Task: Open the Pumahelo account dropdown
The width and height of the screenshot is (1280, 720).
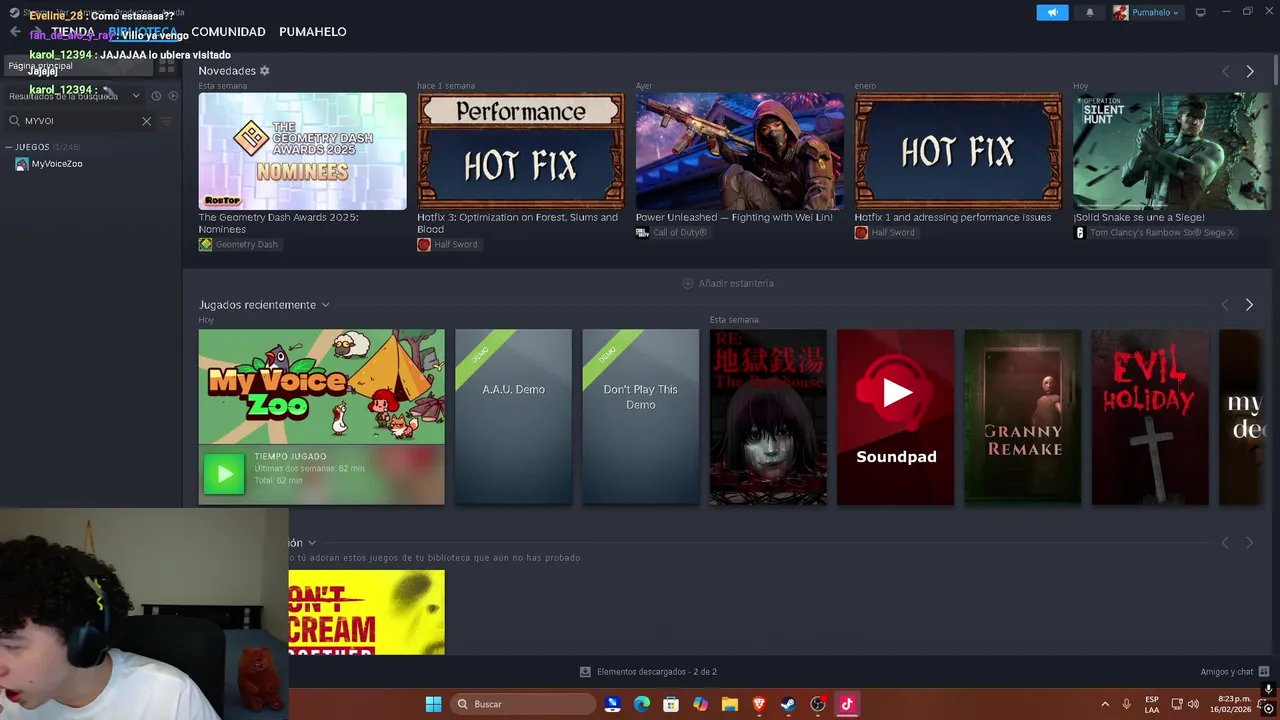Action: [1147, 12]
